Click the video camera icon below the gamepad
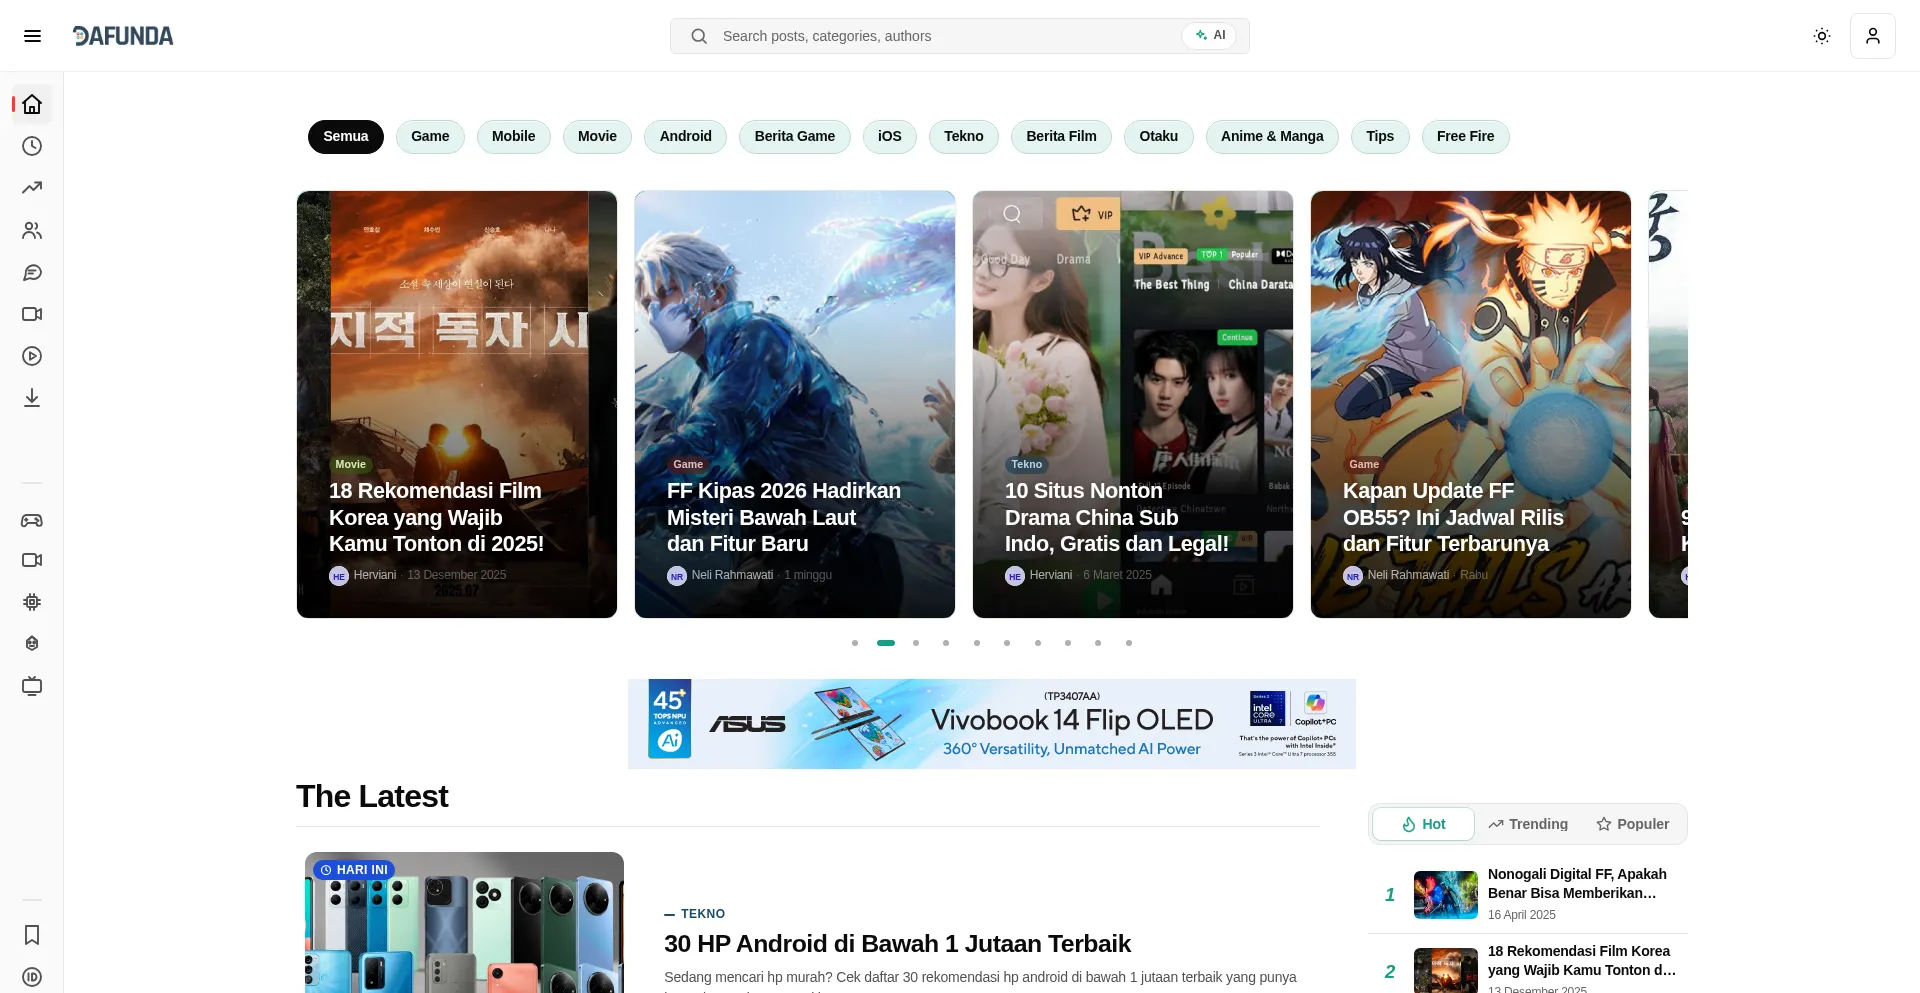 pyautogui.click(x=32, y=560)
